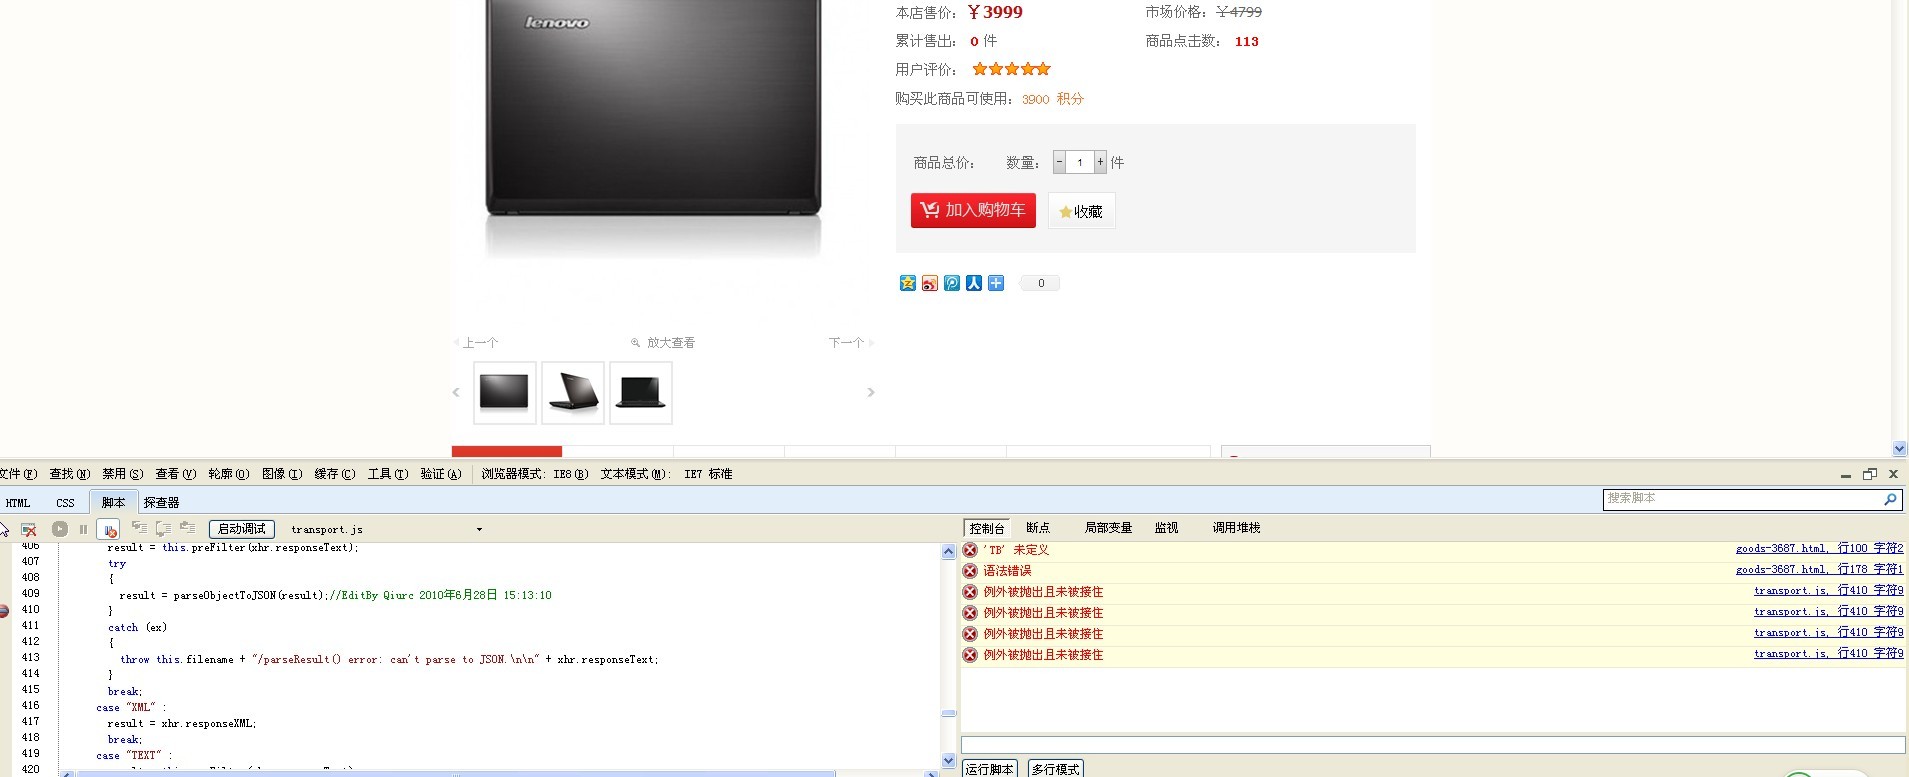Screen dimensions: 1909x777
Task: Open the 图像 menu
Action: (282, 474)
